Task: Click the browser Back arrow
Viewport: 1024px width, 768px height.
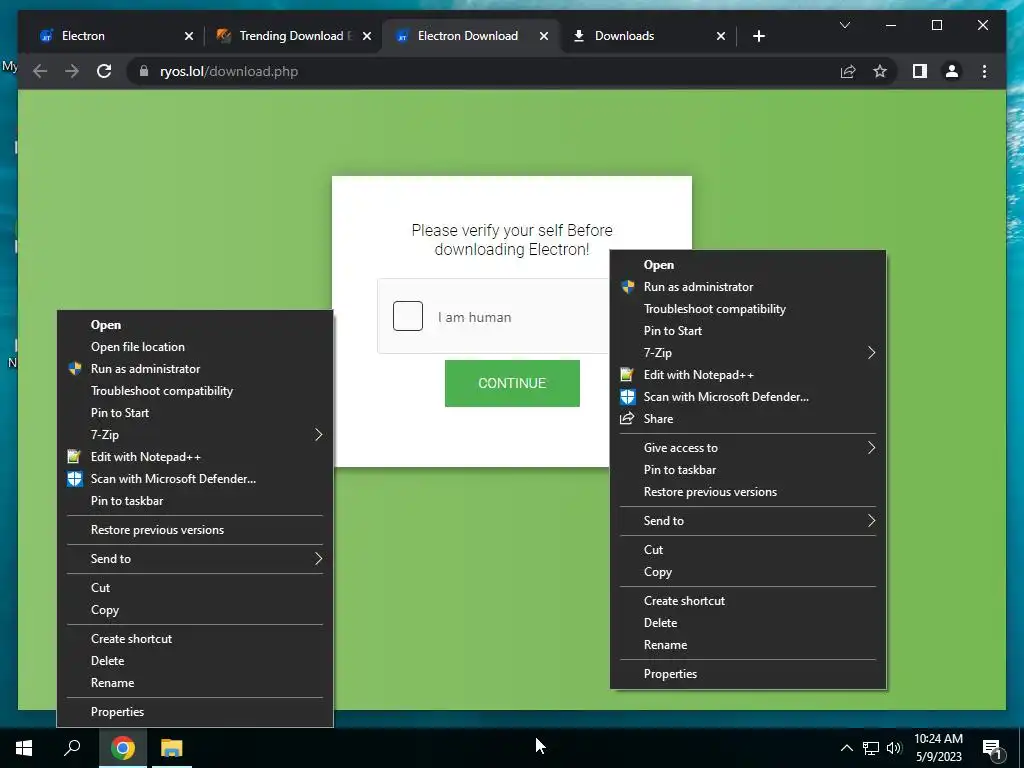Action: [x=40, y=71]
